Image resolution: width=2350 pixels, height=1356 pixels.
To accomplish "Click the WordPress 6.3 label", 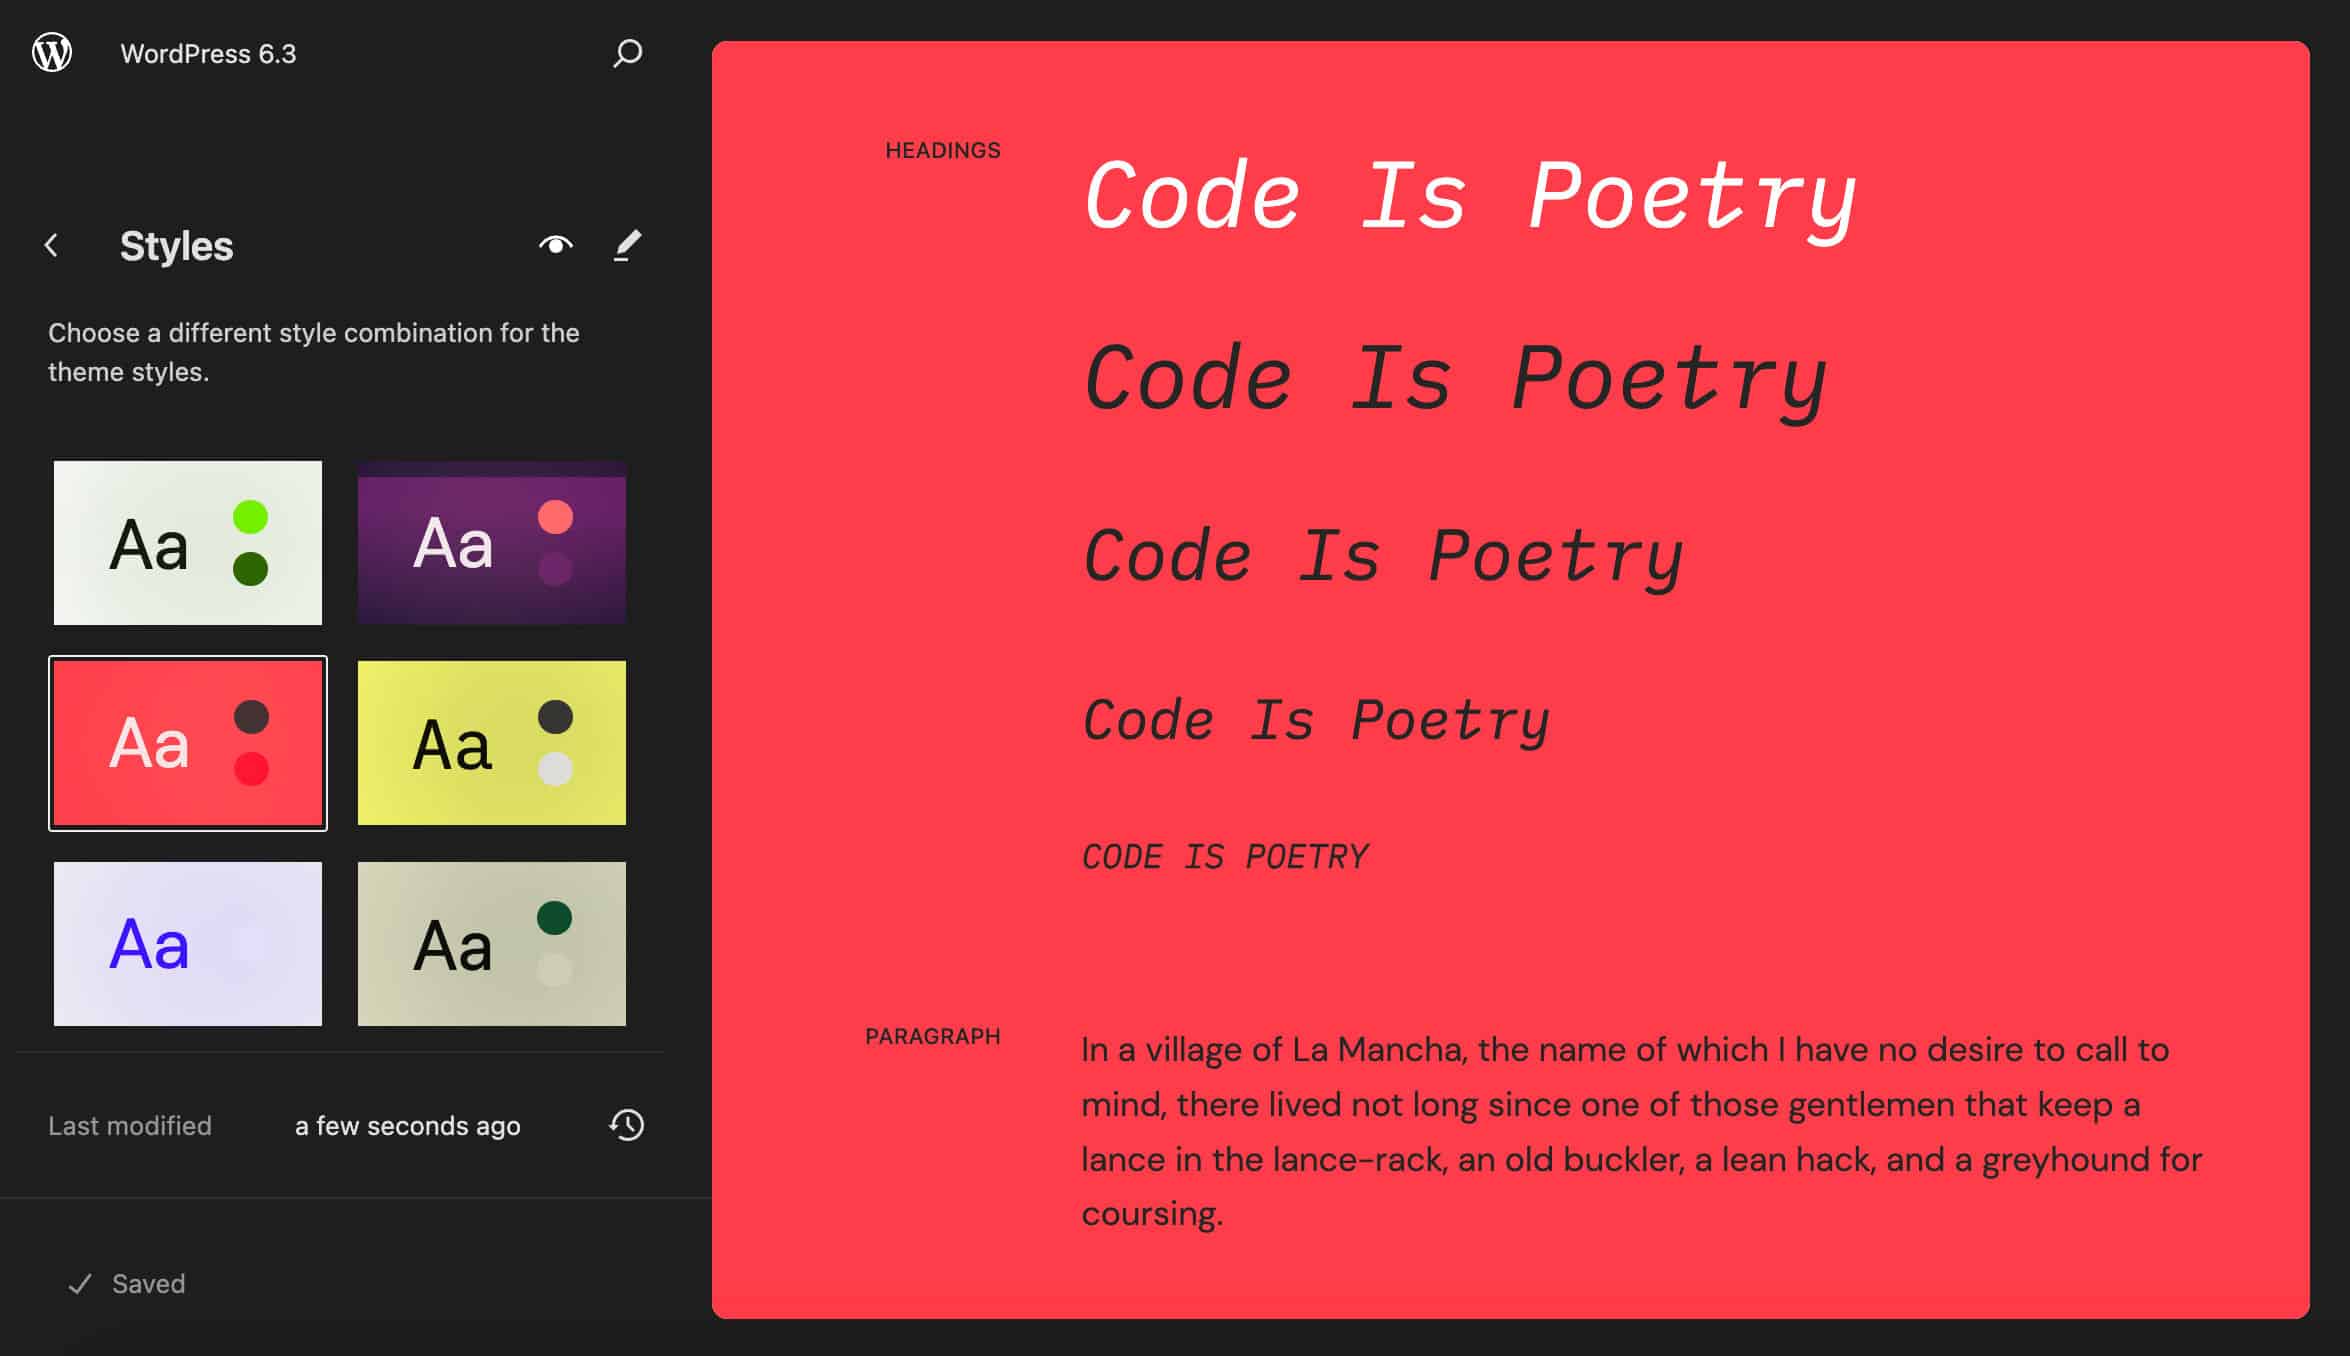I will point(207,53).
